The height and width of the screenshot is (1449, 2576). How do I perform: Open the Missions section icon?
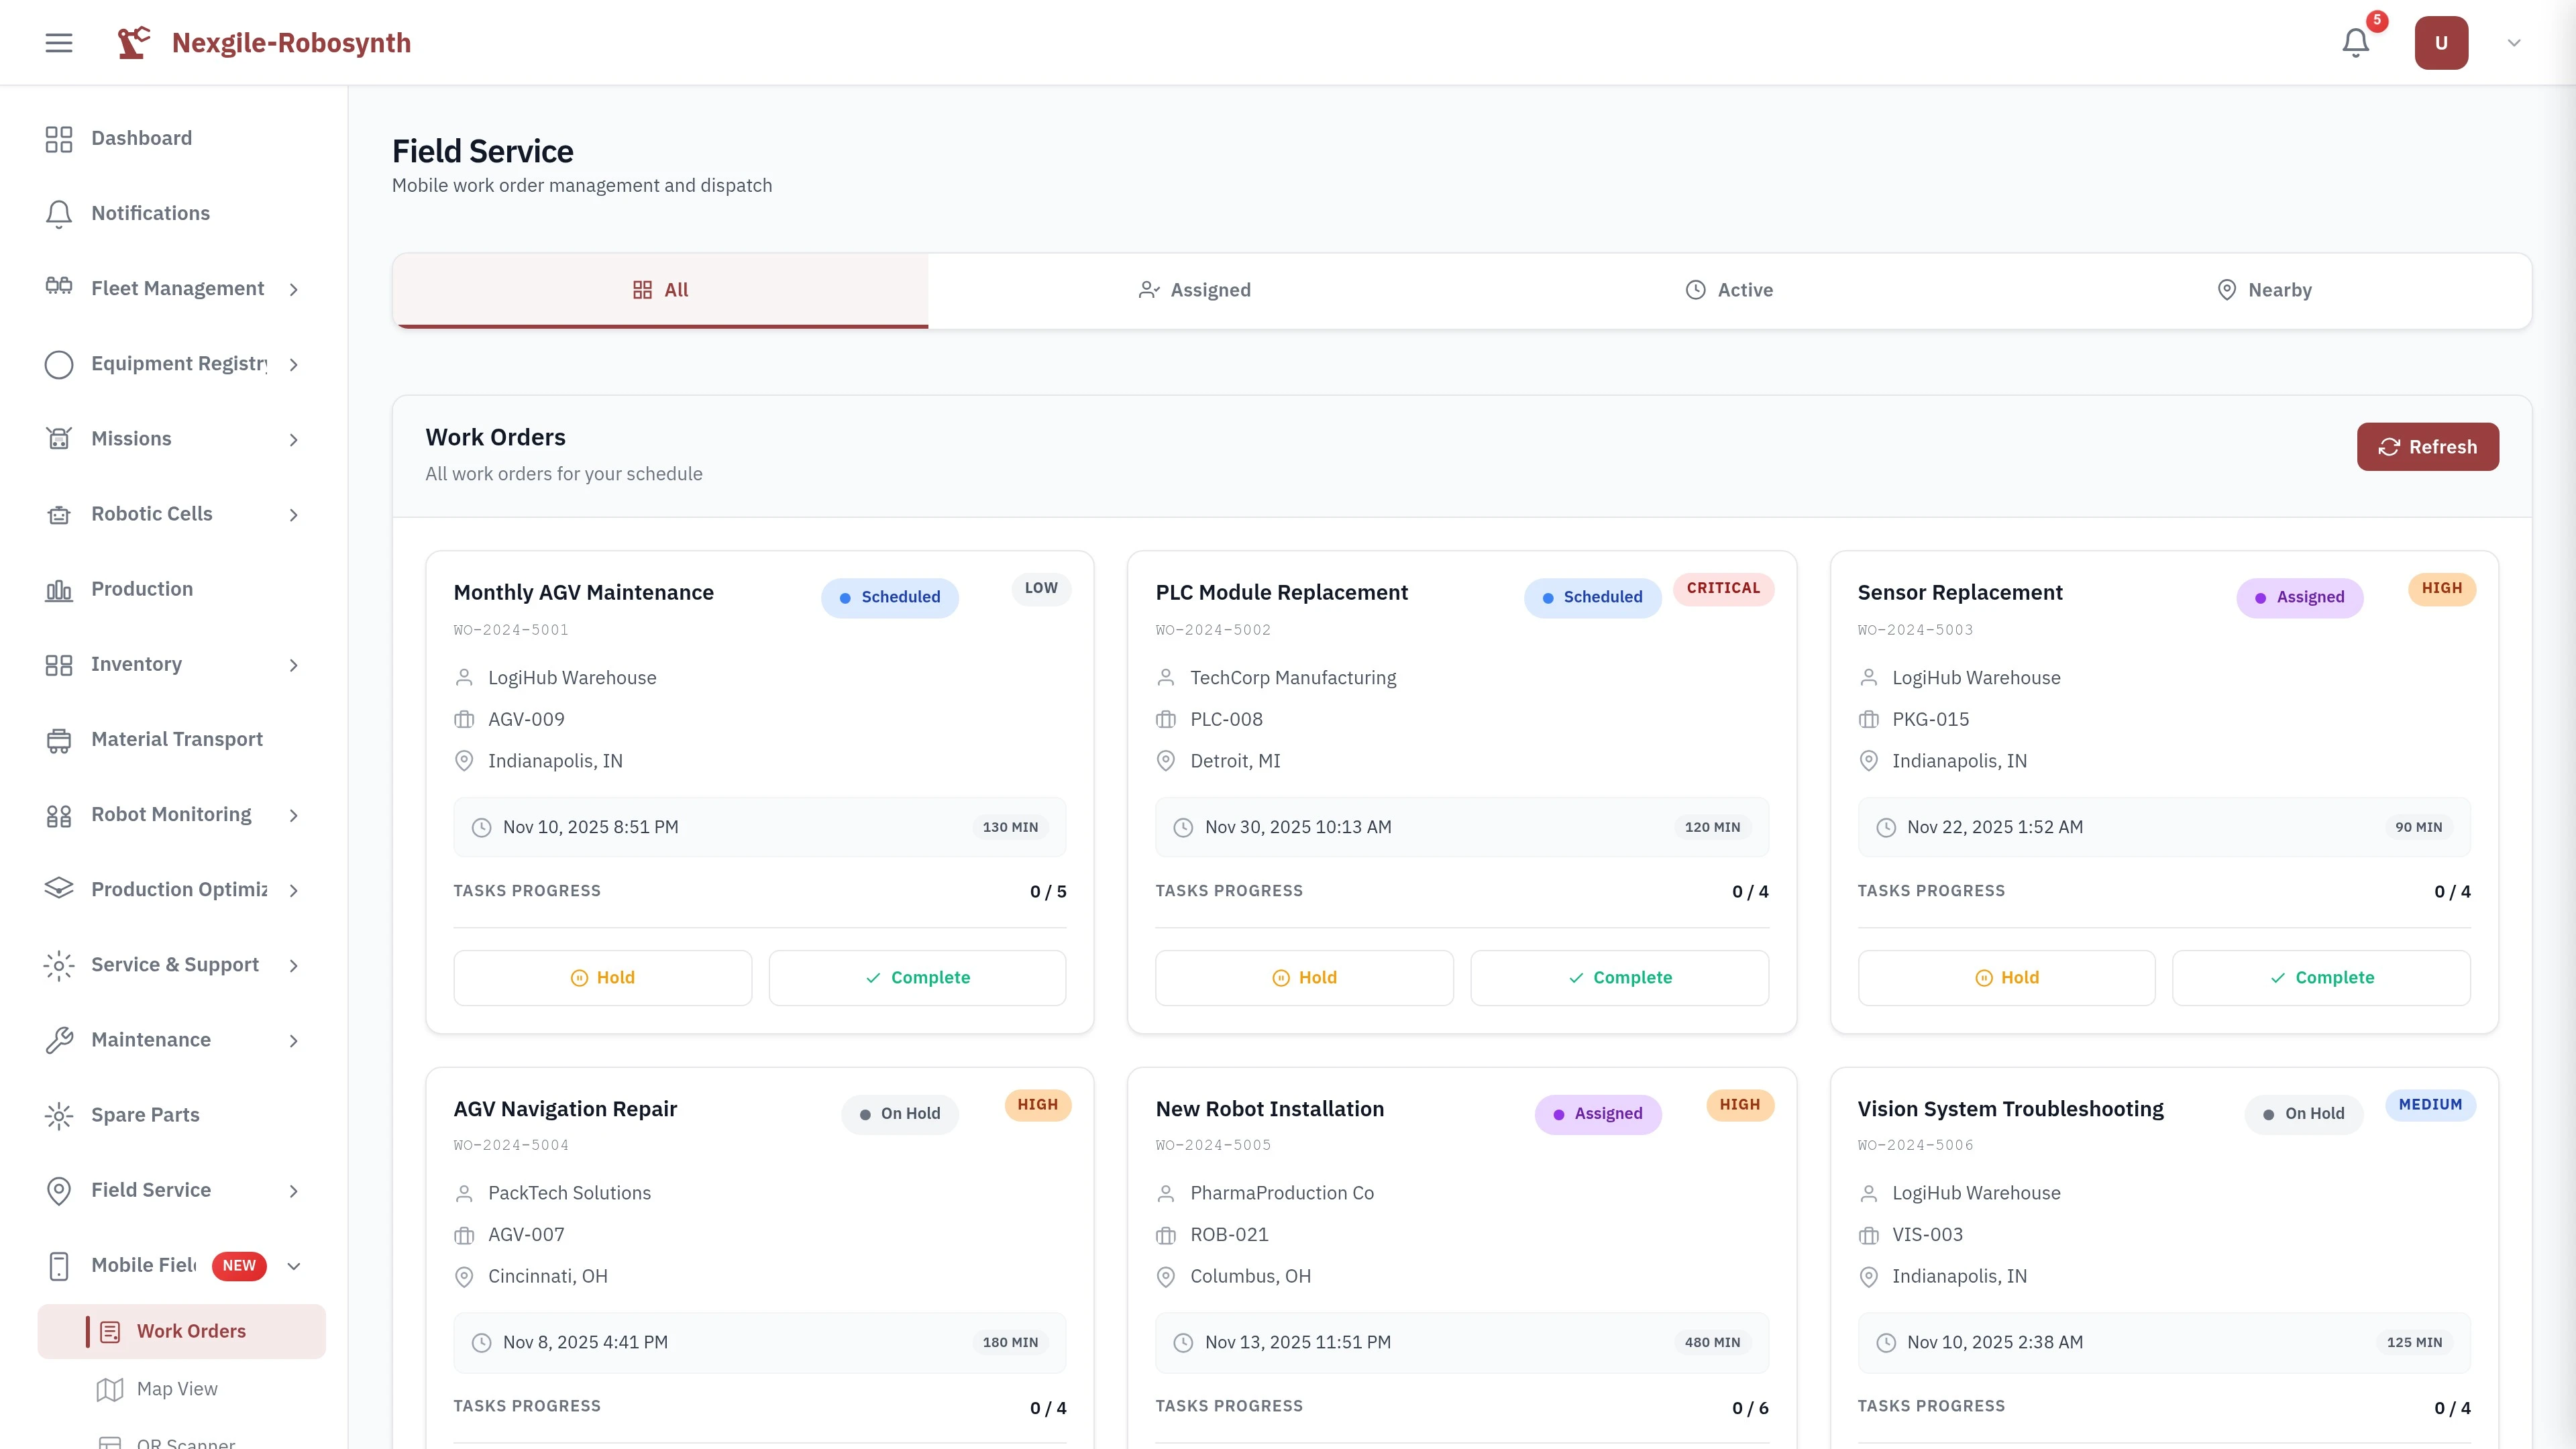coord(58,438)
